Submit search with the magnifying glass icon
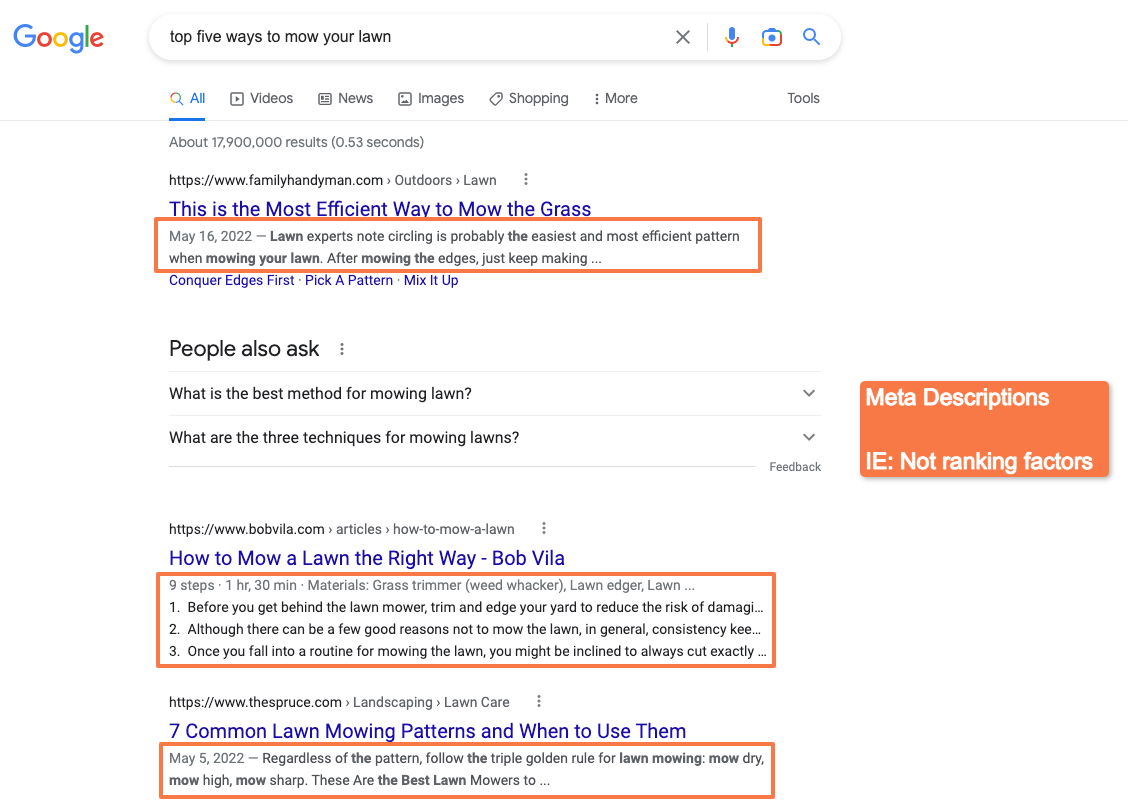The width and height of the screenshot is (1128, 804). pos(811,37)
